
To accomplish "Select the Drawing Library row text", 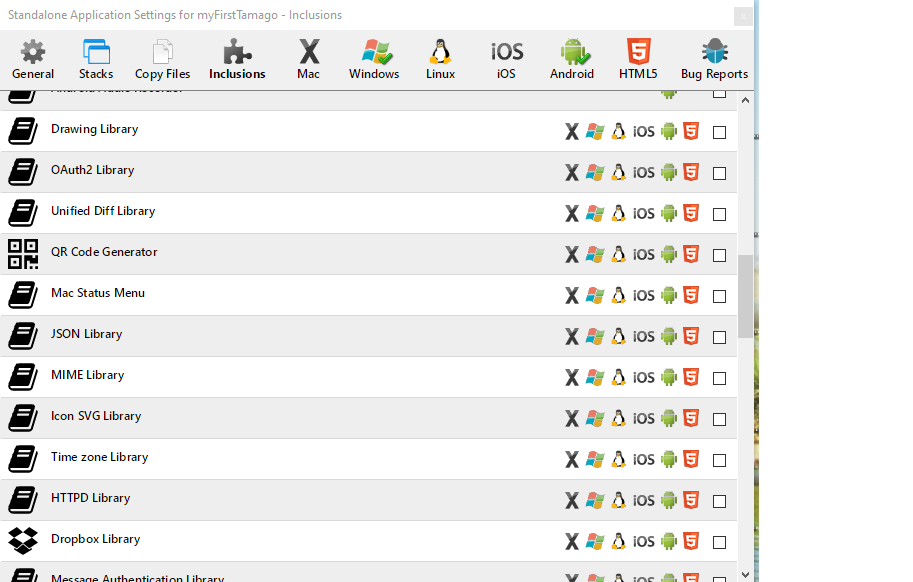I will click(94, 129).
